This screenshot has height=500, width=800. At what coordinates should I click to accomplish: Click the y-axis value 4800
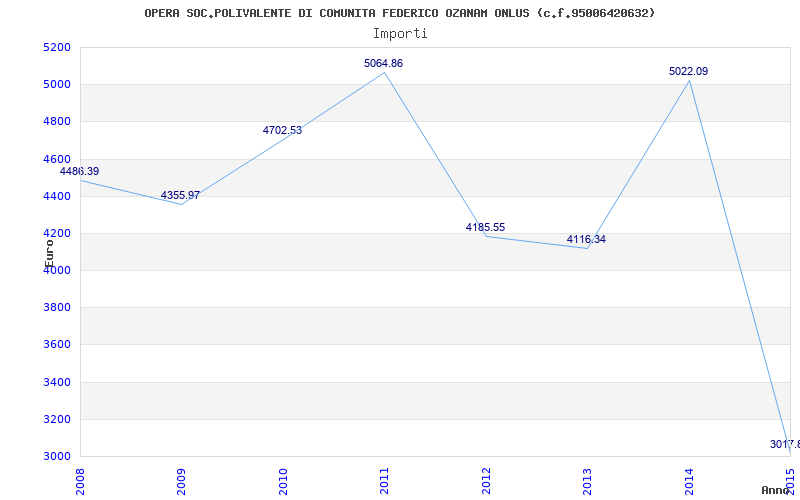(56, 122)
